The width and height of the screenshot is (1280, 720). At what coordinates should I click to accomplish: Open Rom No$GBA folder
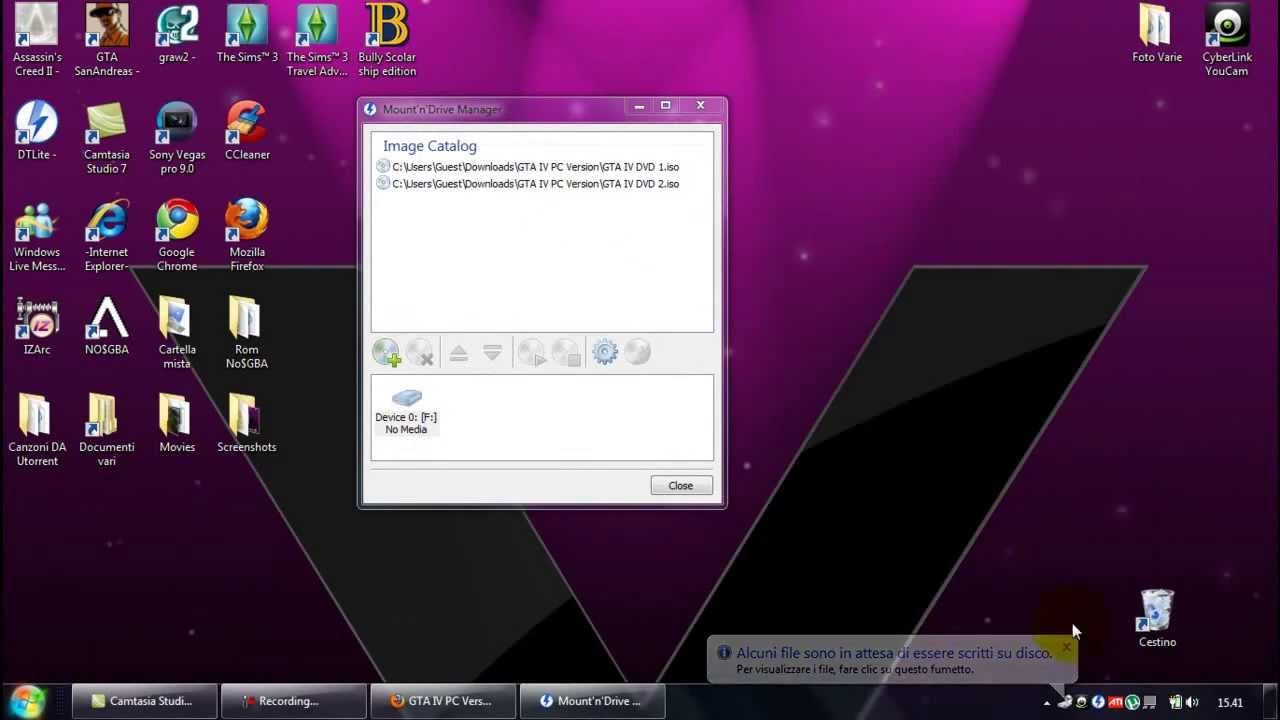[247, 333]
